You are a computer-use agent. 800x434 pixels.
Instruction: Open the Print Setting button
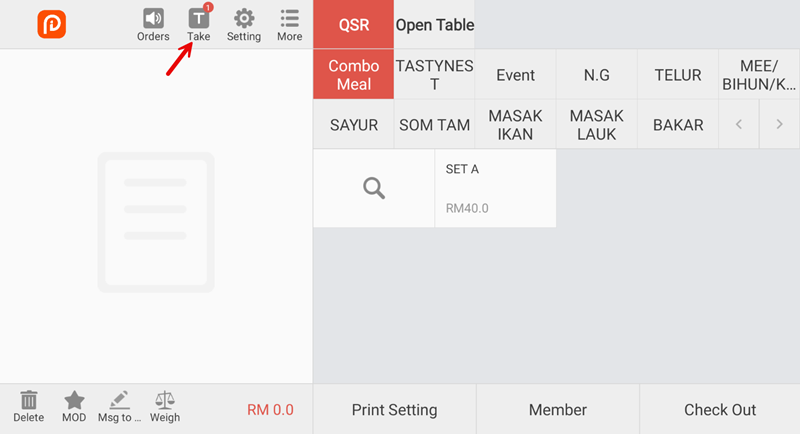(x=394, y=410)
